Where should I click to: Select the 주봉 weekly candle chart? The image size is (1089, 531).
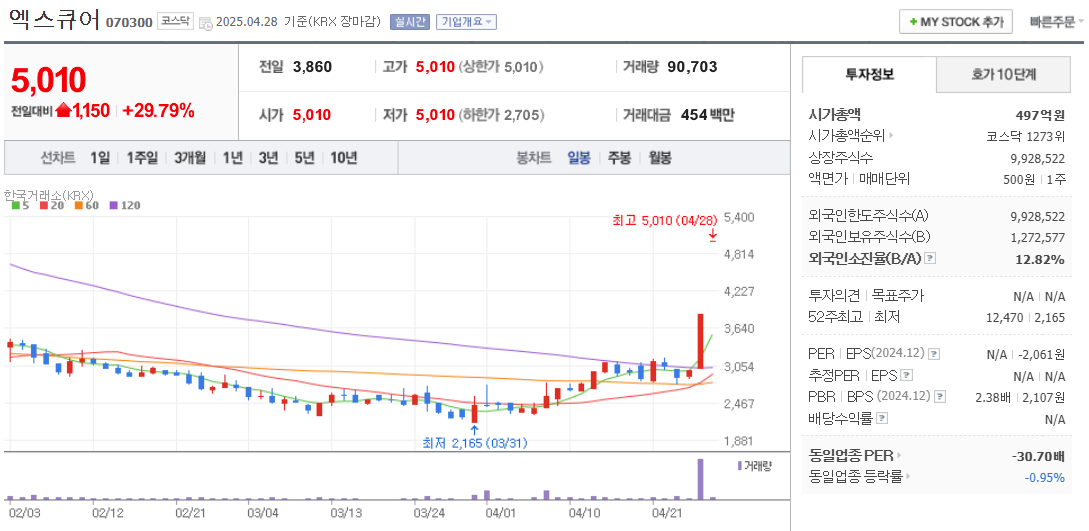point(620,158)
